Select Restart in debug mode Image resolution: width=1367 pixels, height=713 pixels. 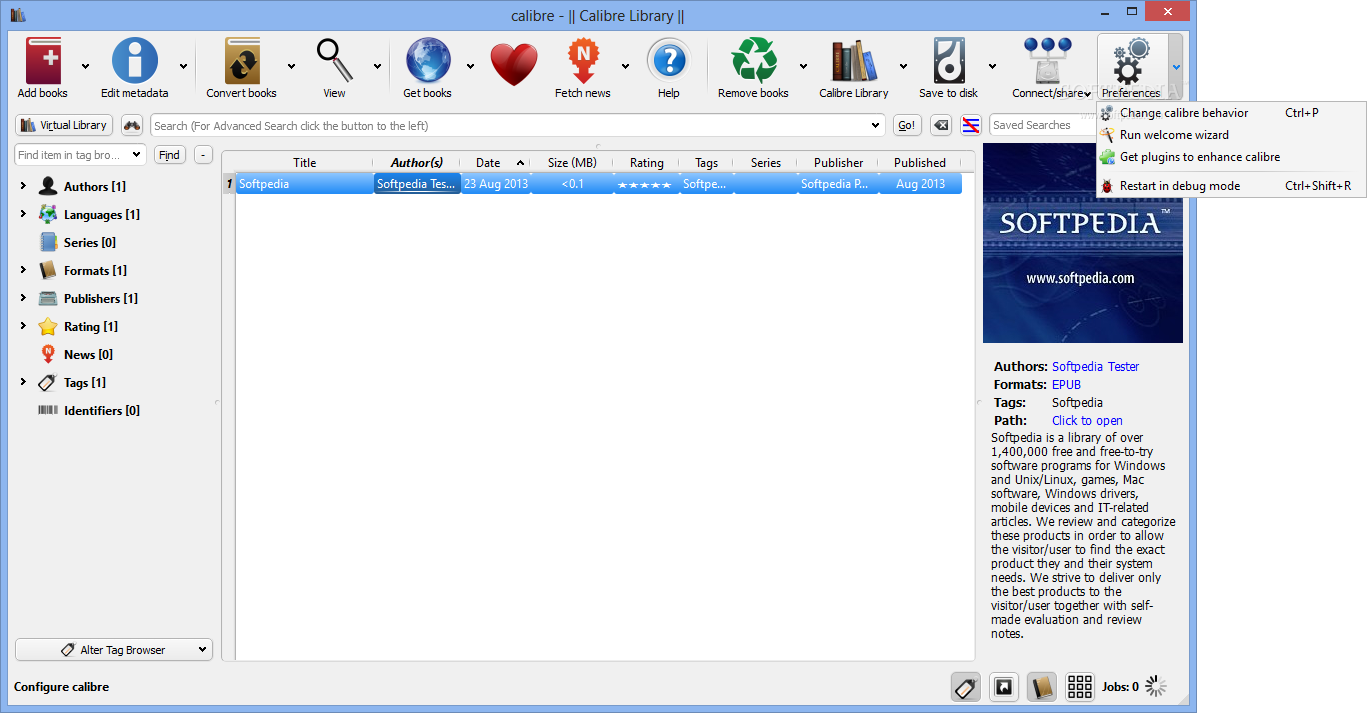tap(1231, 186)
